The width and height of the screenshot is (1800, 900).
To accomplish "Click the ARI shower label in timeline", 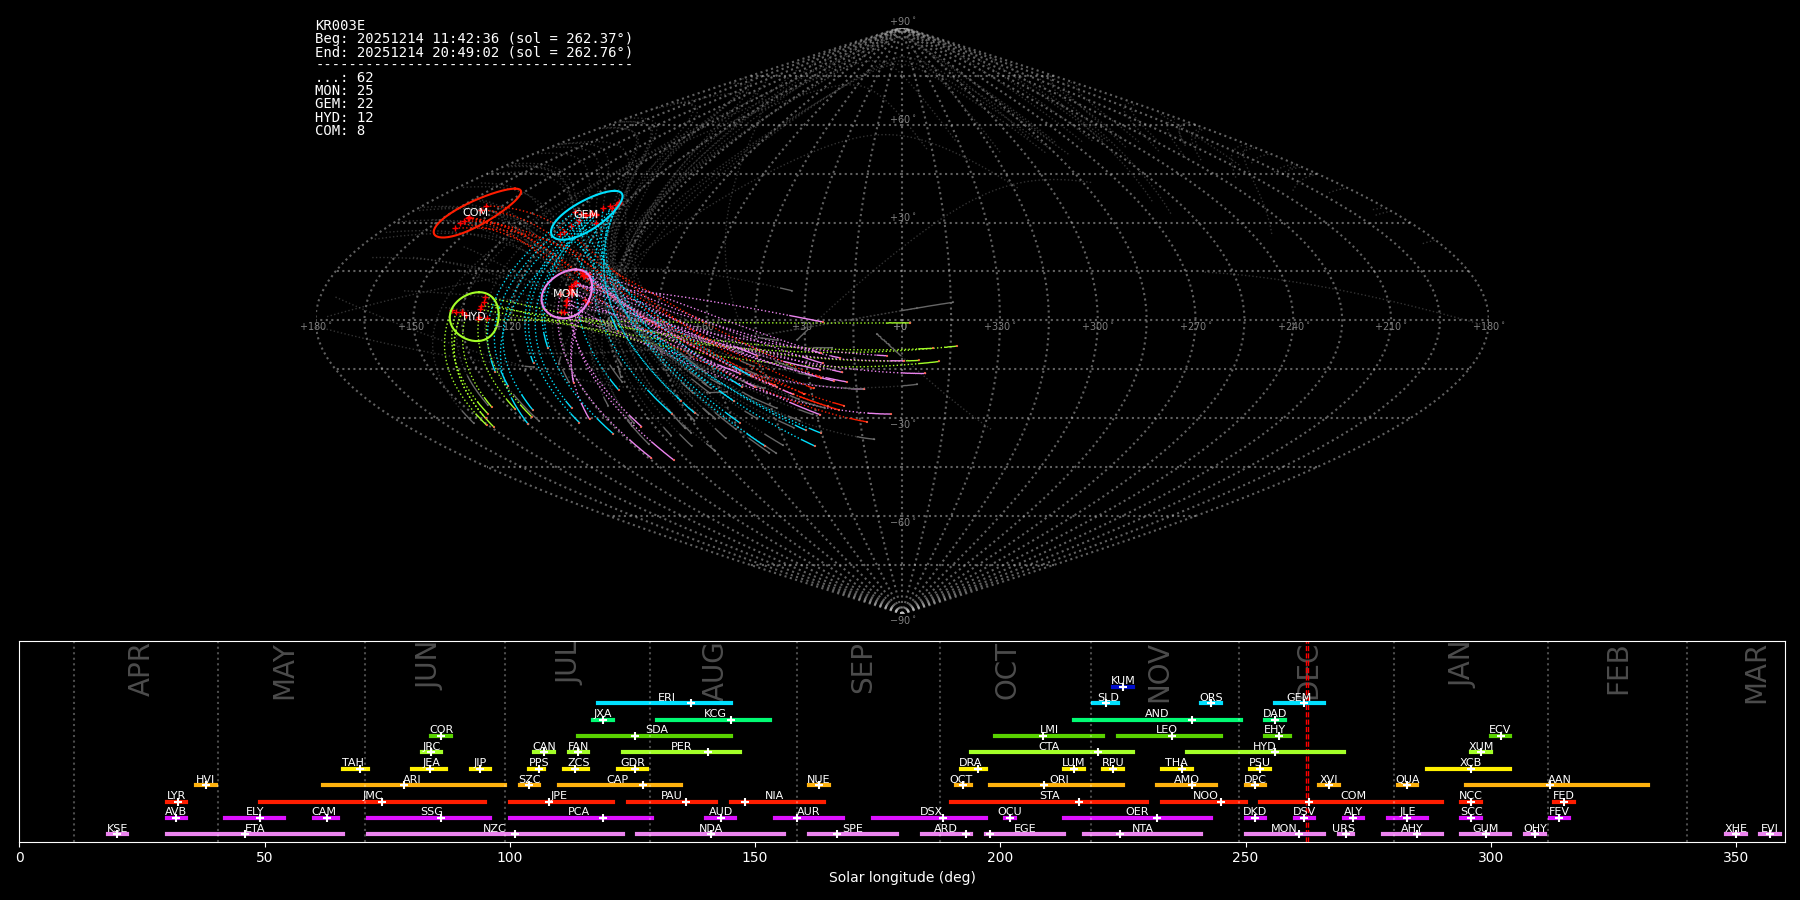I will pyautogui.click(x=412, y=780).
